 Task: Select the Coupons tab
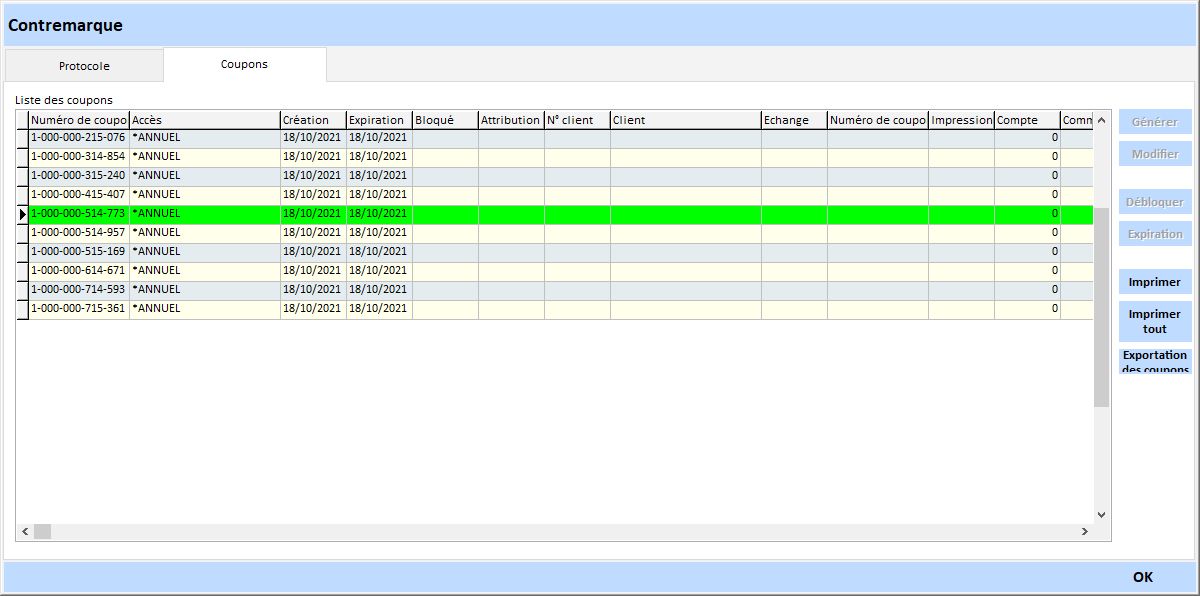point(244,64)
